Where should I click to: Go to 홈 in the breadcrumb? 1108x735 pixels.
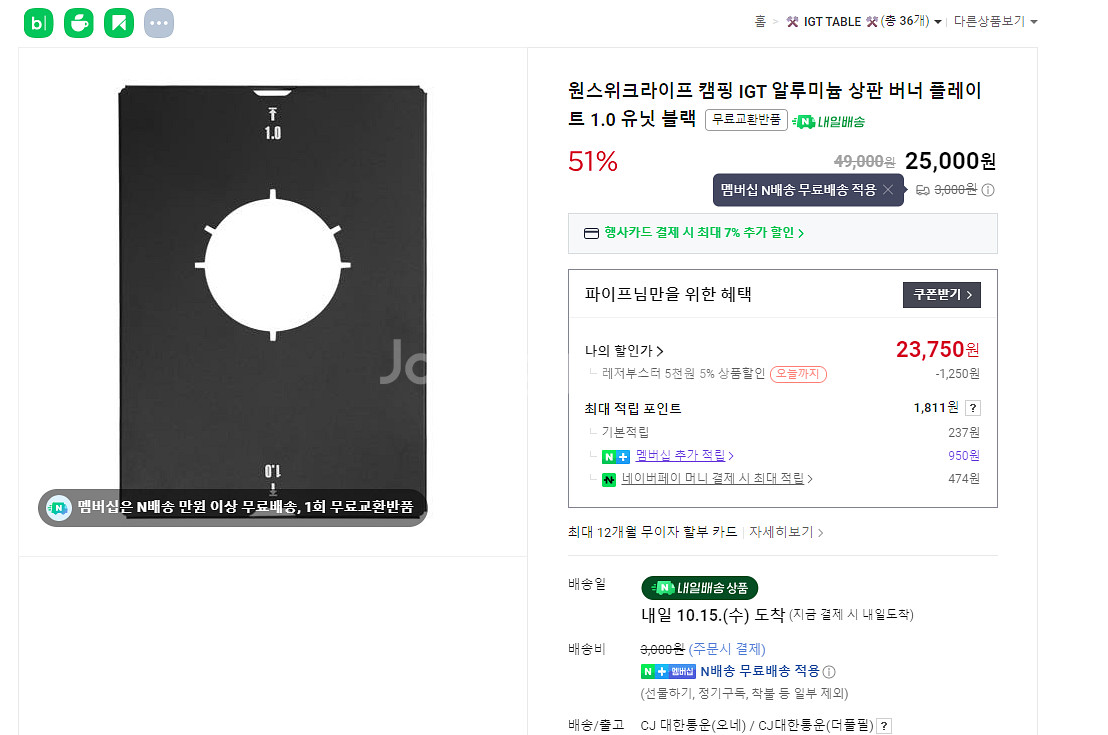point(760,22)
